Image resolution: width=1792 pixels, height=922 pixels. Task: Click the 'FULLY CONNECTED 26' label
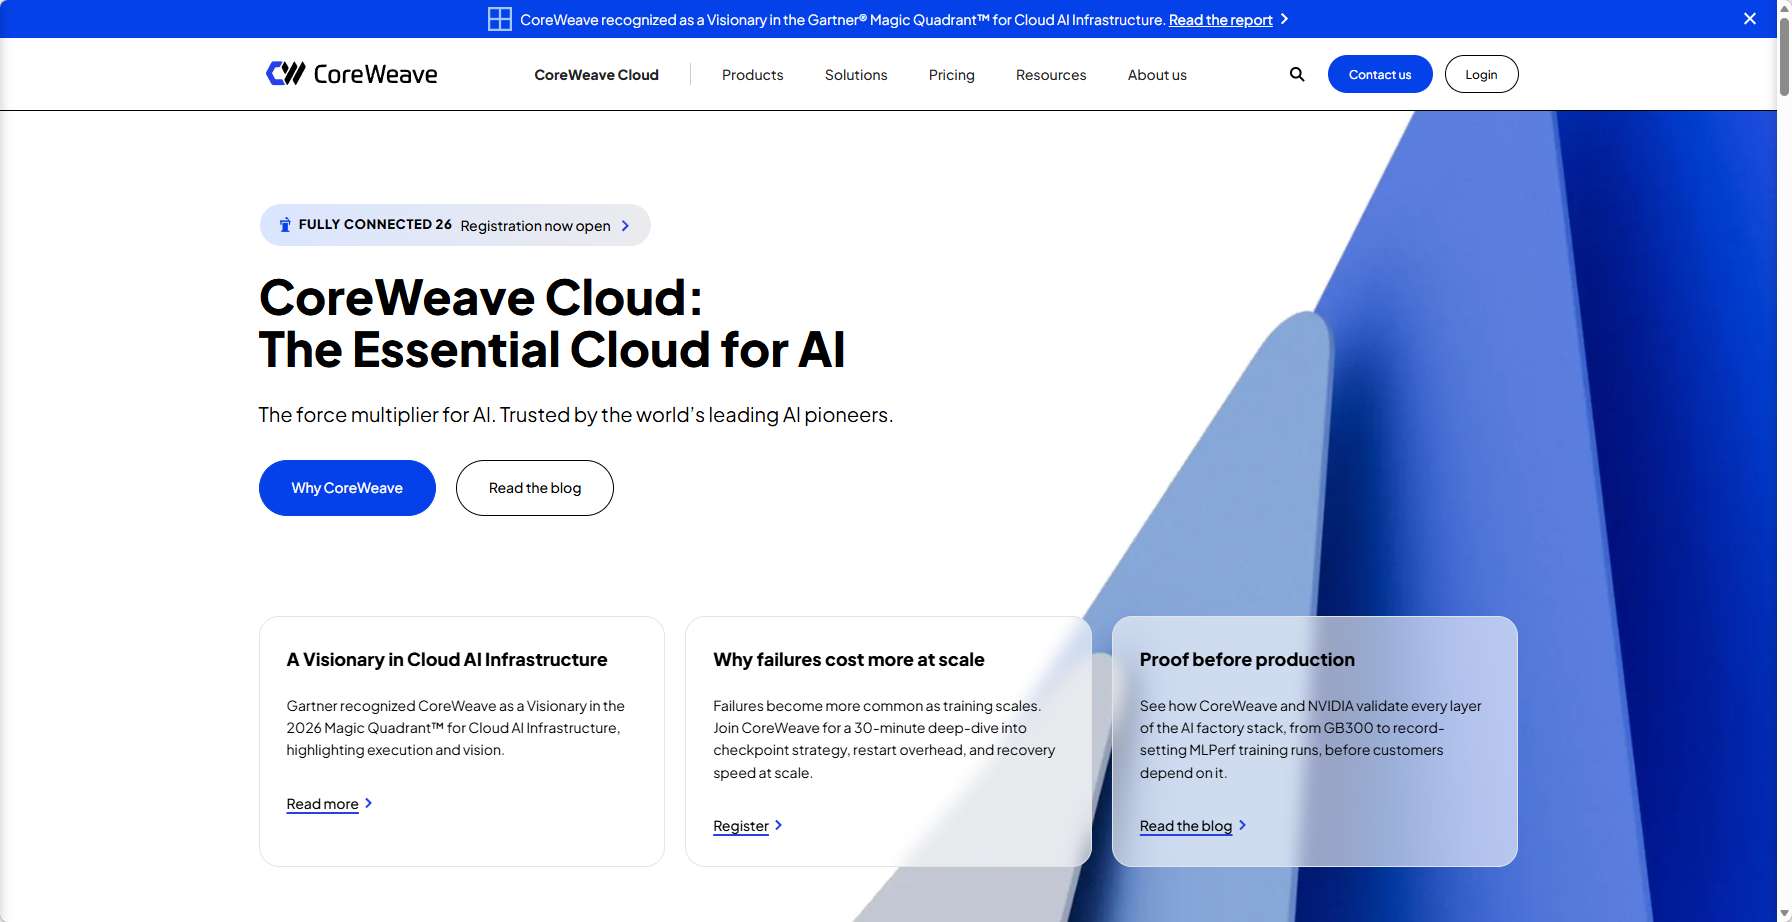pos(375,225)
